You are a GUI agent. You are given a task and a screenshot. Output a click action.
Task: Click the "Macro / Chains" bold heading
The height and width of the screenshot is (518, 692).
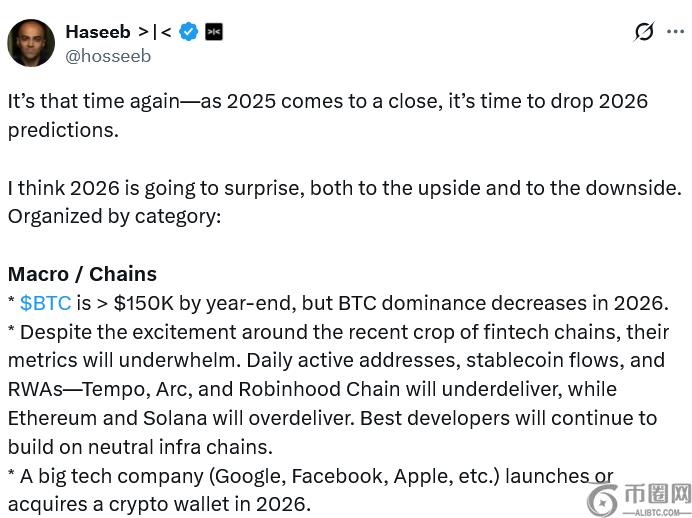[82, 274]
